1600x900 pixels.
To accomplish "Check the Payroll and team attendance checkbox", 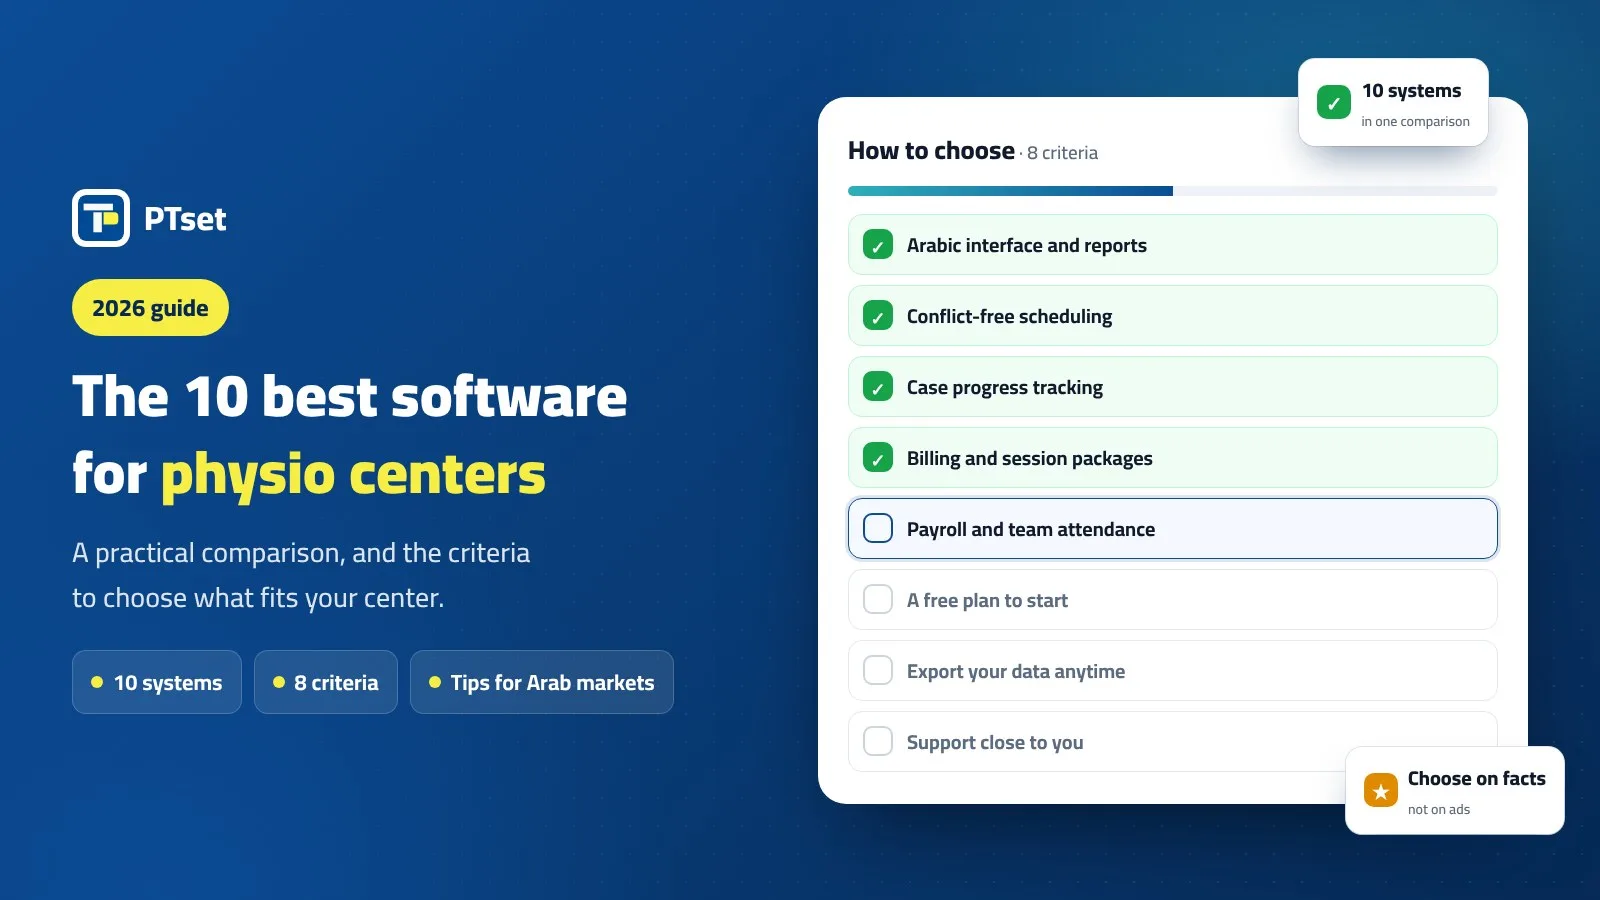I will [x=878, y=528].
